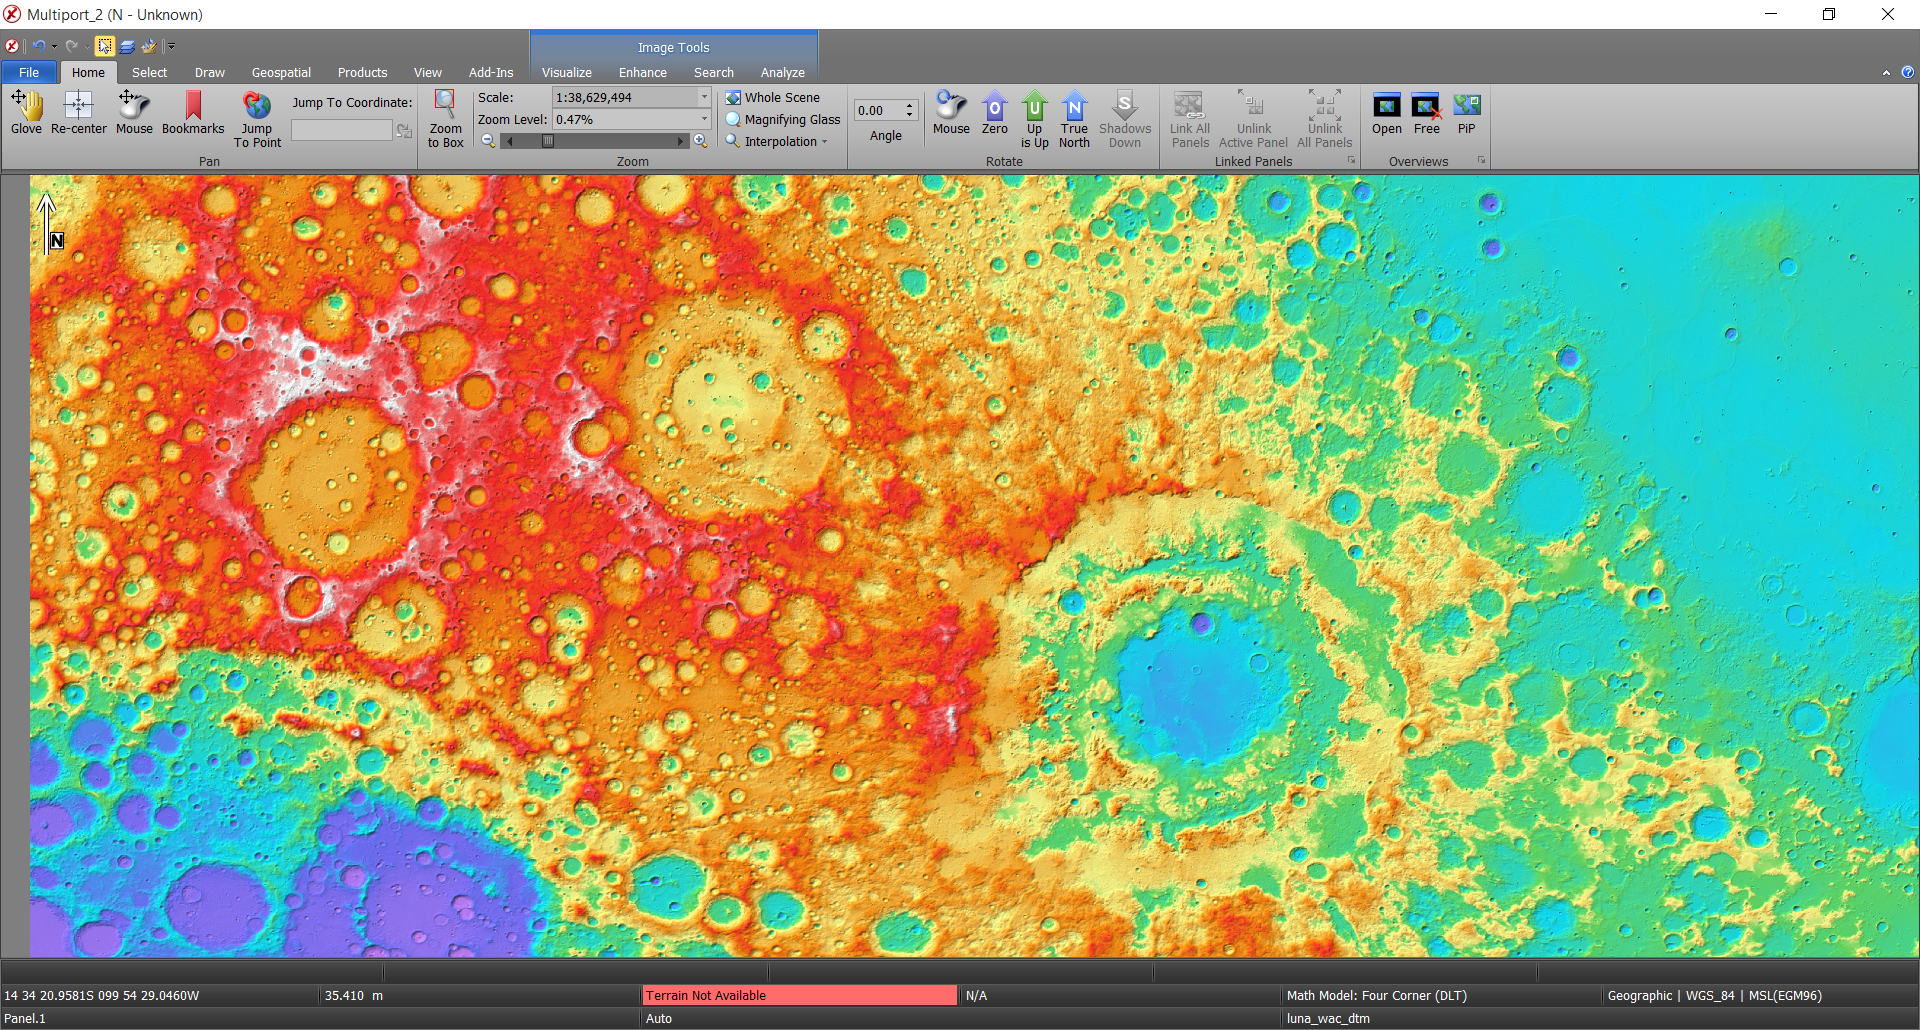Enable the Magnifying Glass
Viewport: 1920px width, 1030px height.
735,119
